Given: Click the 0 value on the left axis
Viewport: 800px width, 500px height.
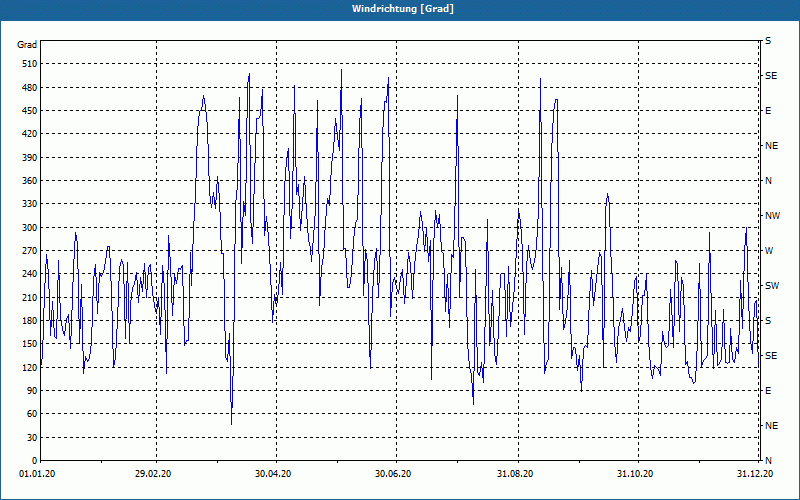Looking at the screenshot, I should (35, 461).
